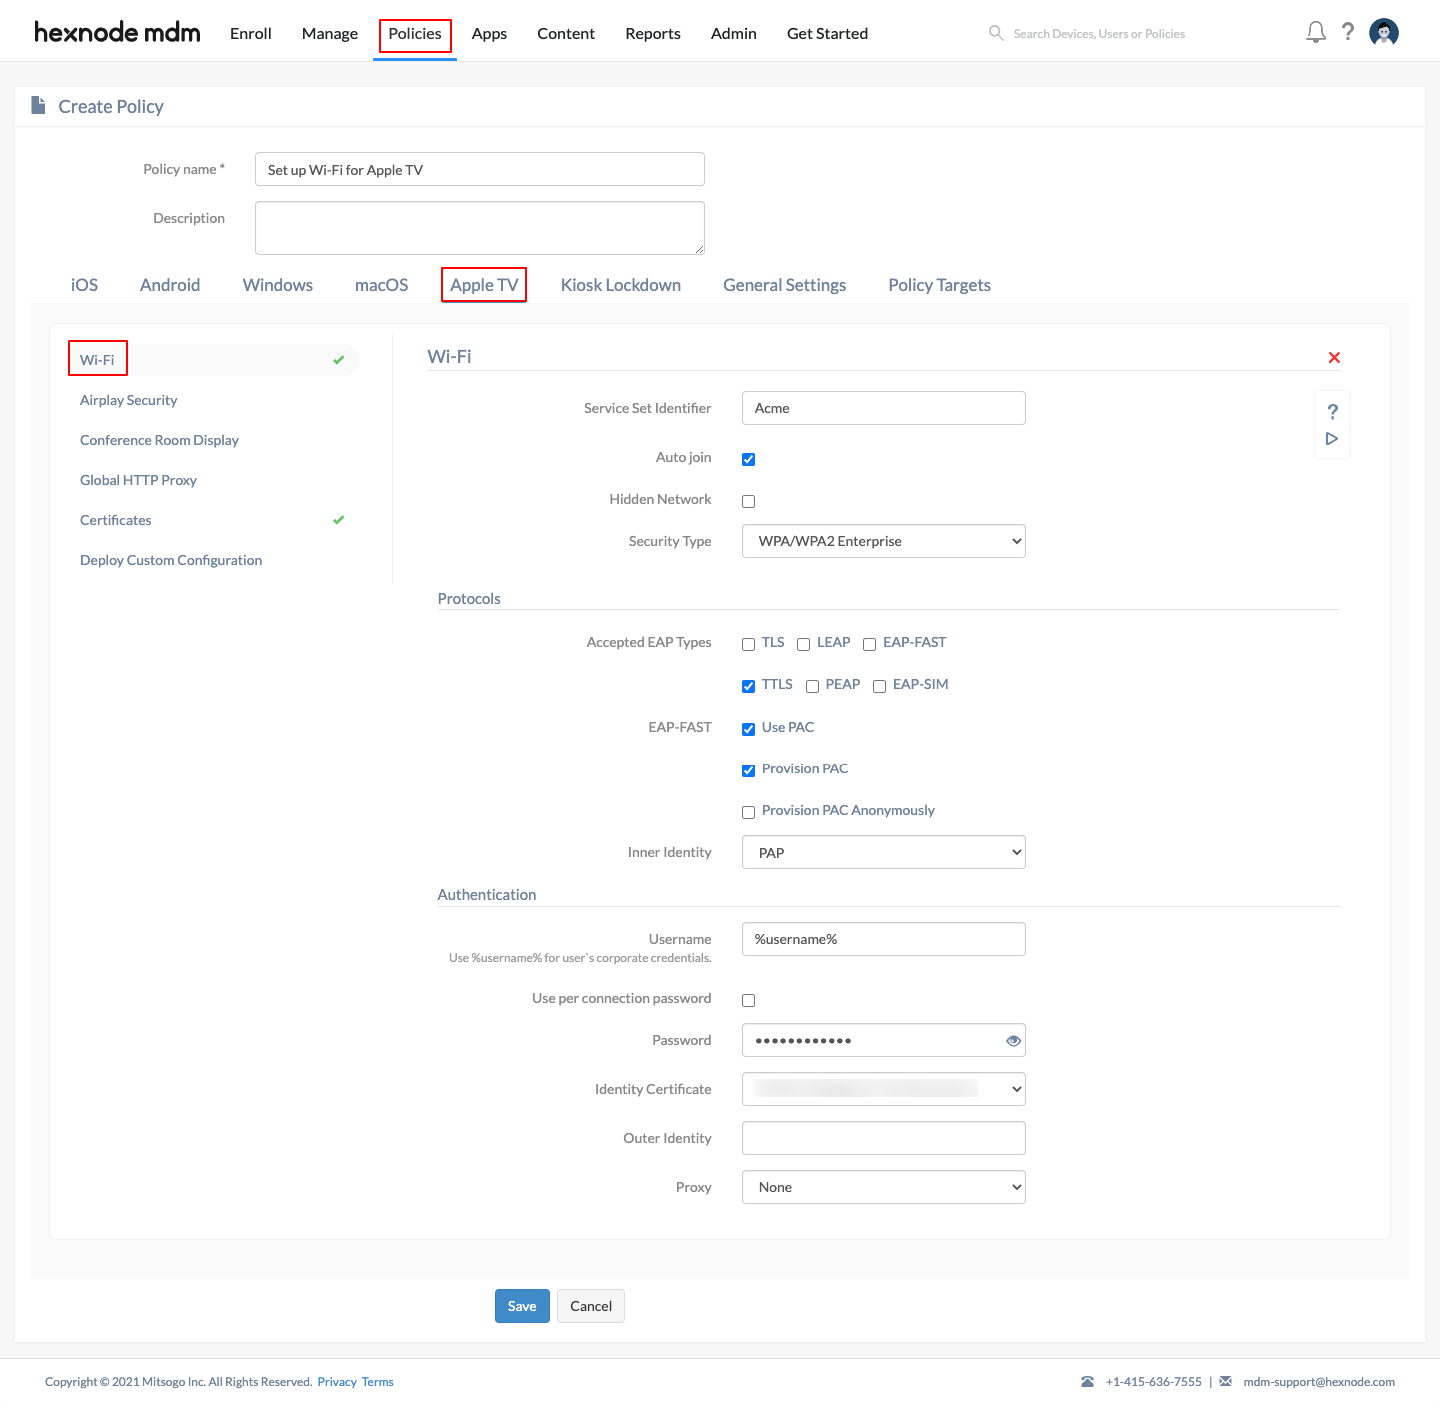The width and height of the screenshot is (1440, 1406).
Task: Check the LEAP EAP type
Action: click(803, 644)
